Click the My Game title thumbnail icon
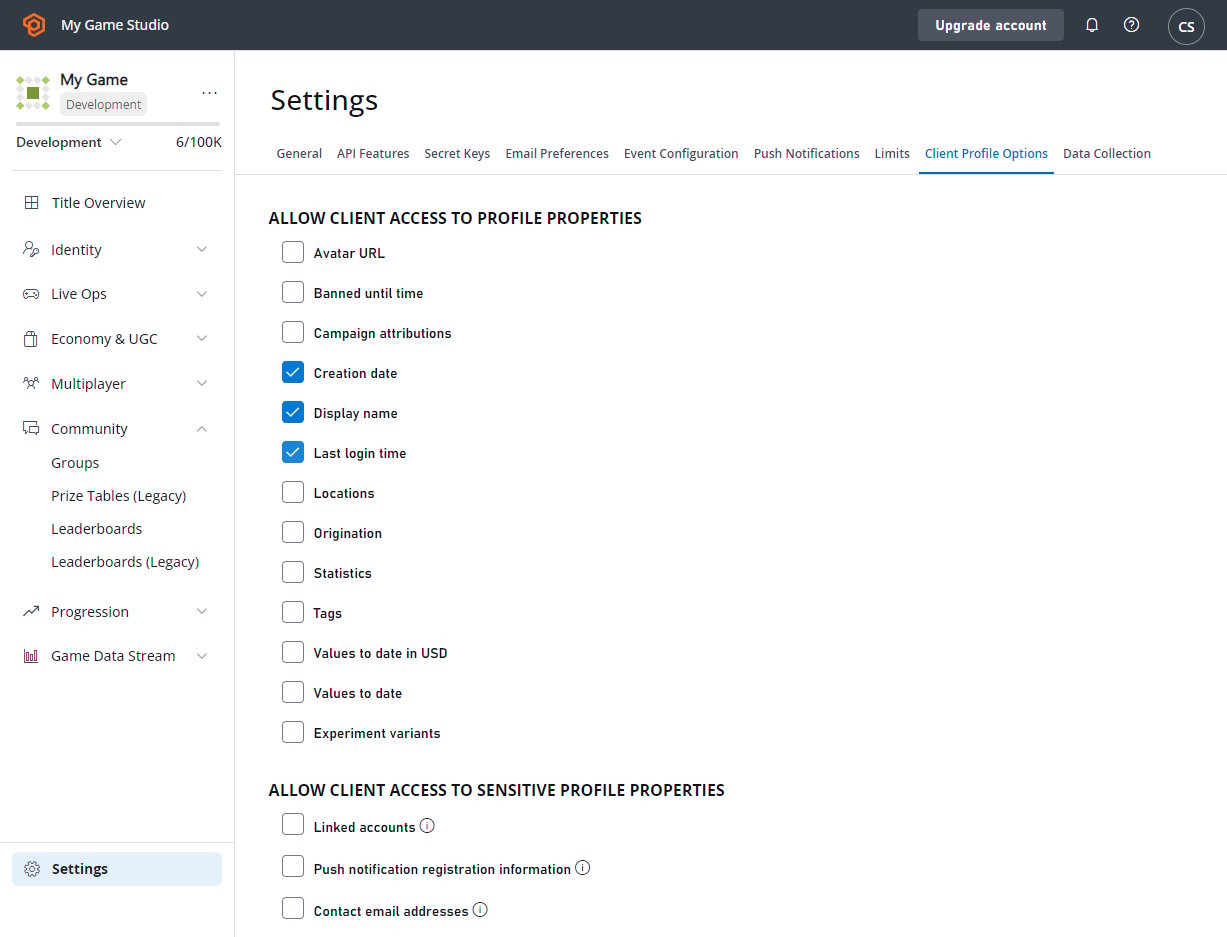 pos(33,92)
